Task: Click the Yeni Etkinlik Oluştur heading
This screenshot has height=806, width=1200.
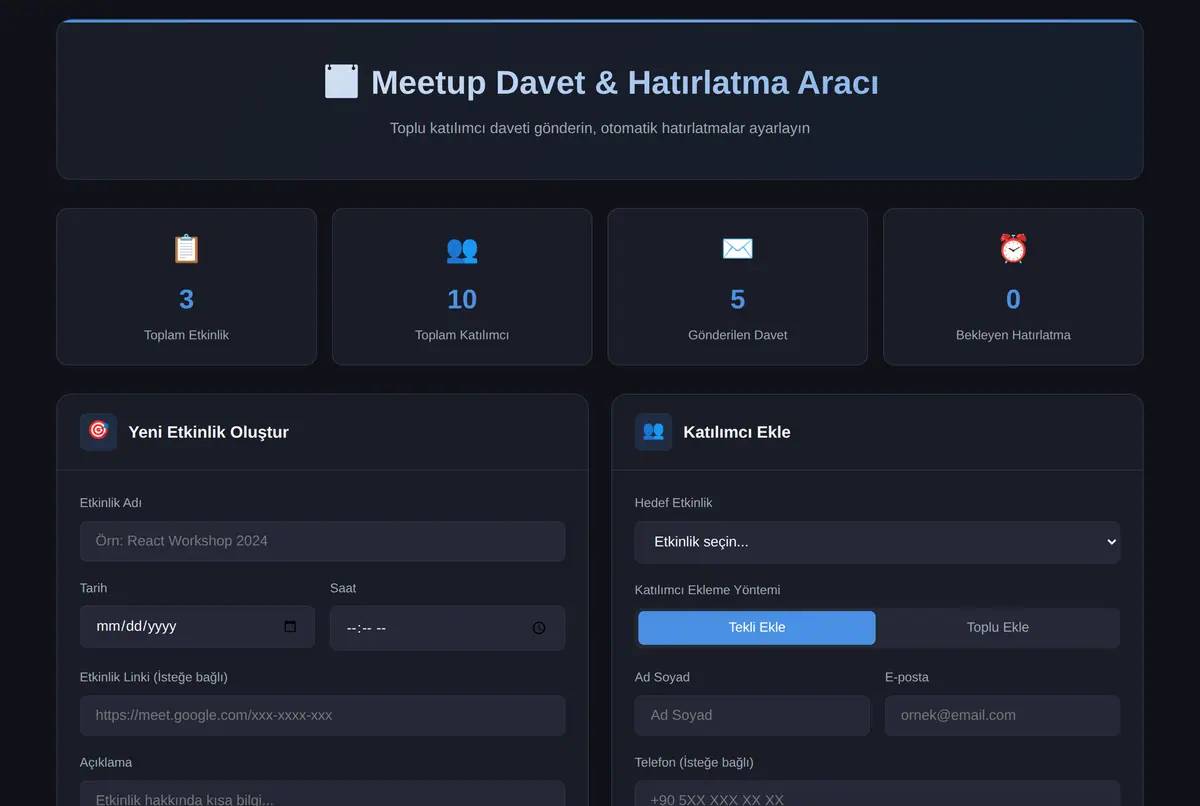Action: (x=209, y=432)
